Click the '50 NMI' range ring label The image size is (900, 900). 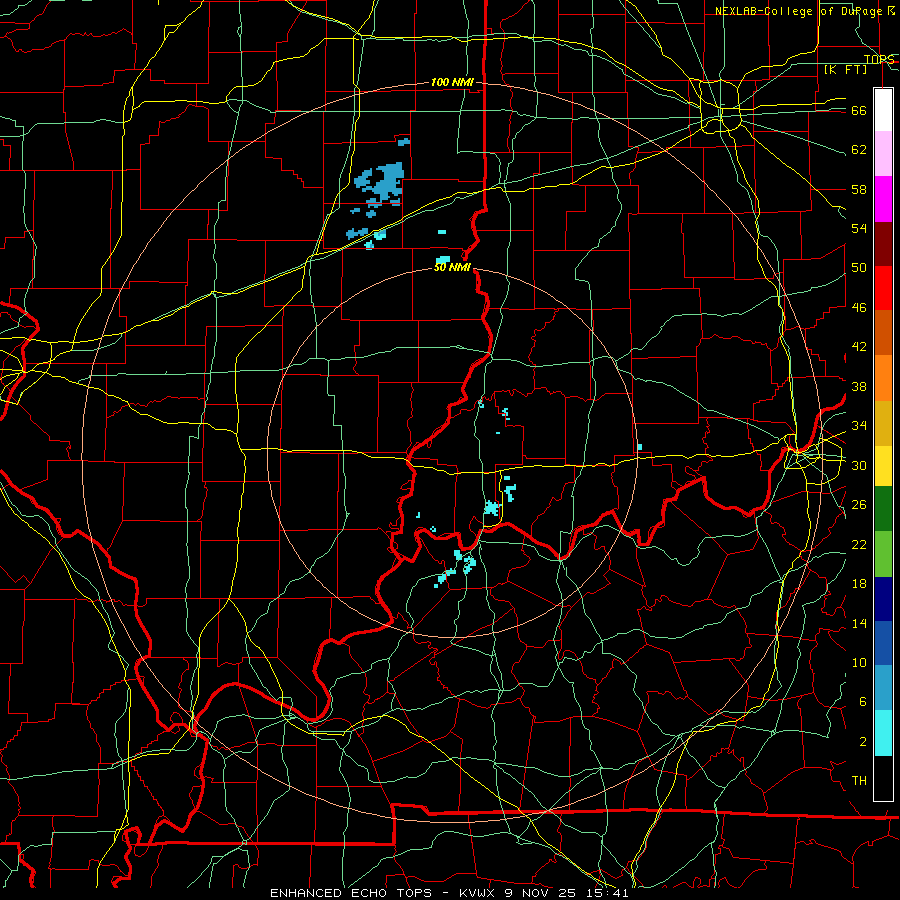click(x=452, y=267)
